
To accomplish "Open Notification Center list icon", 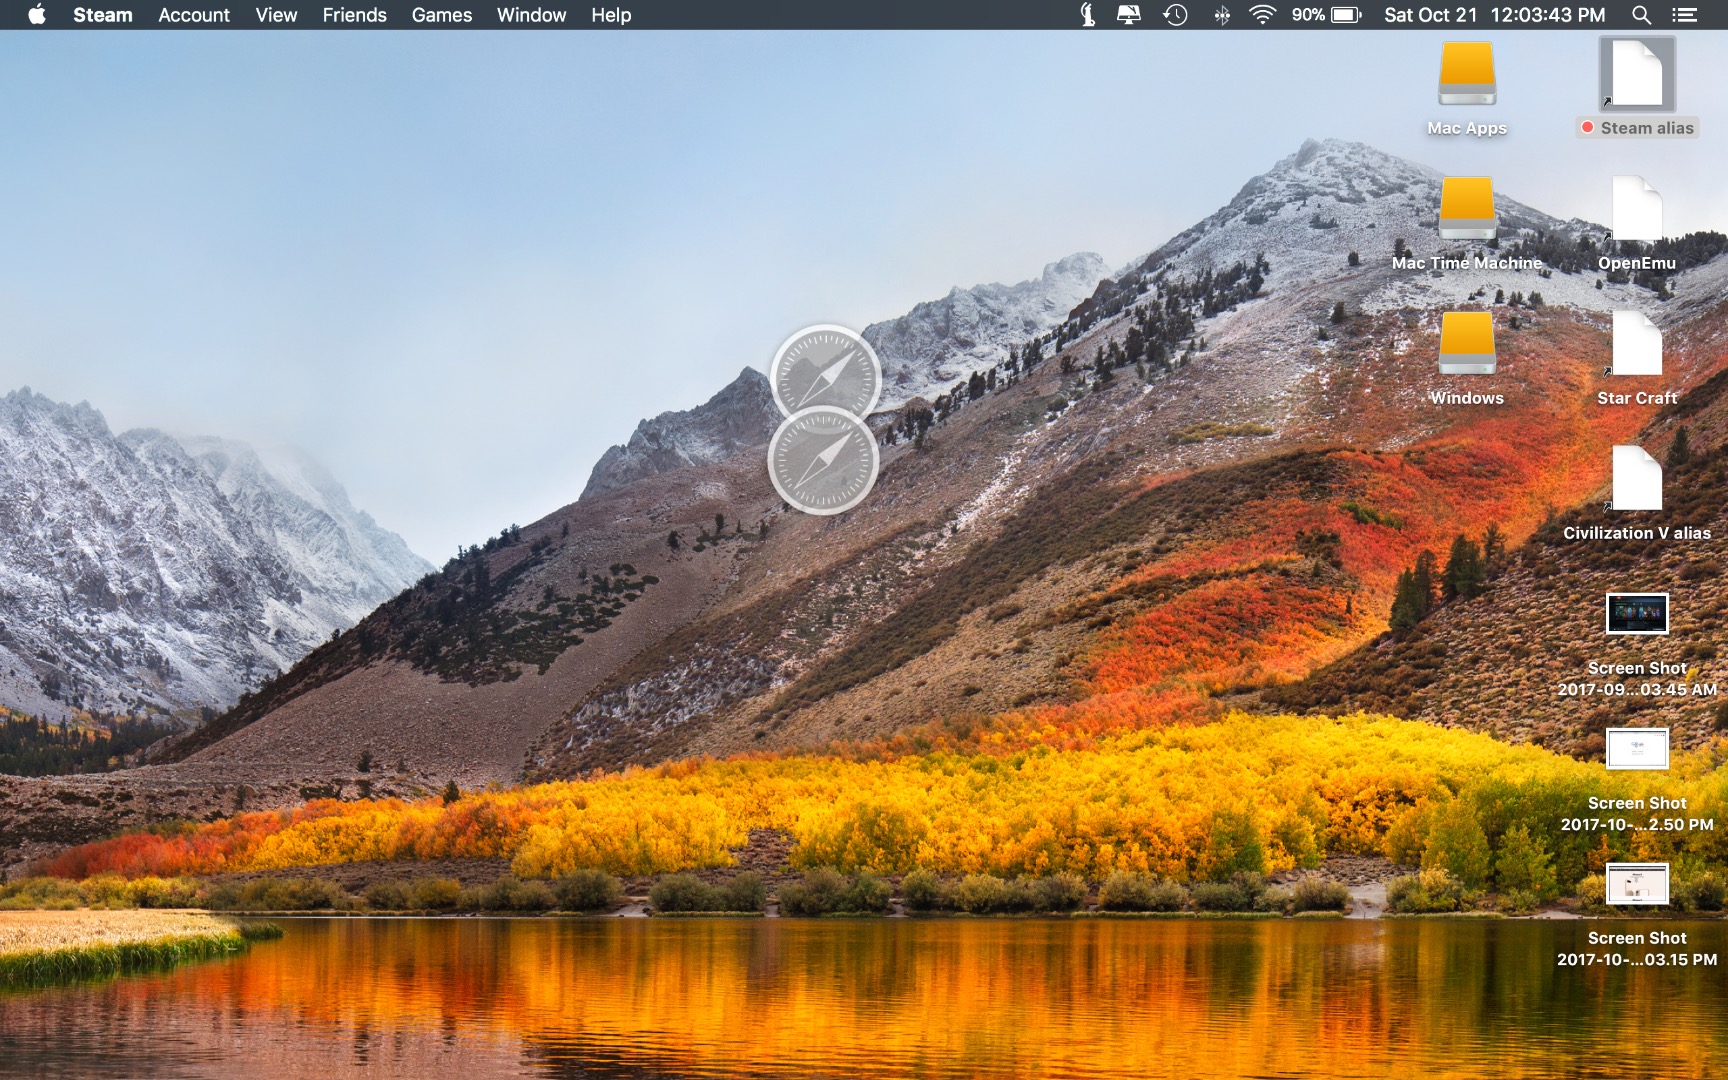I will (1685, 15).
